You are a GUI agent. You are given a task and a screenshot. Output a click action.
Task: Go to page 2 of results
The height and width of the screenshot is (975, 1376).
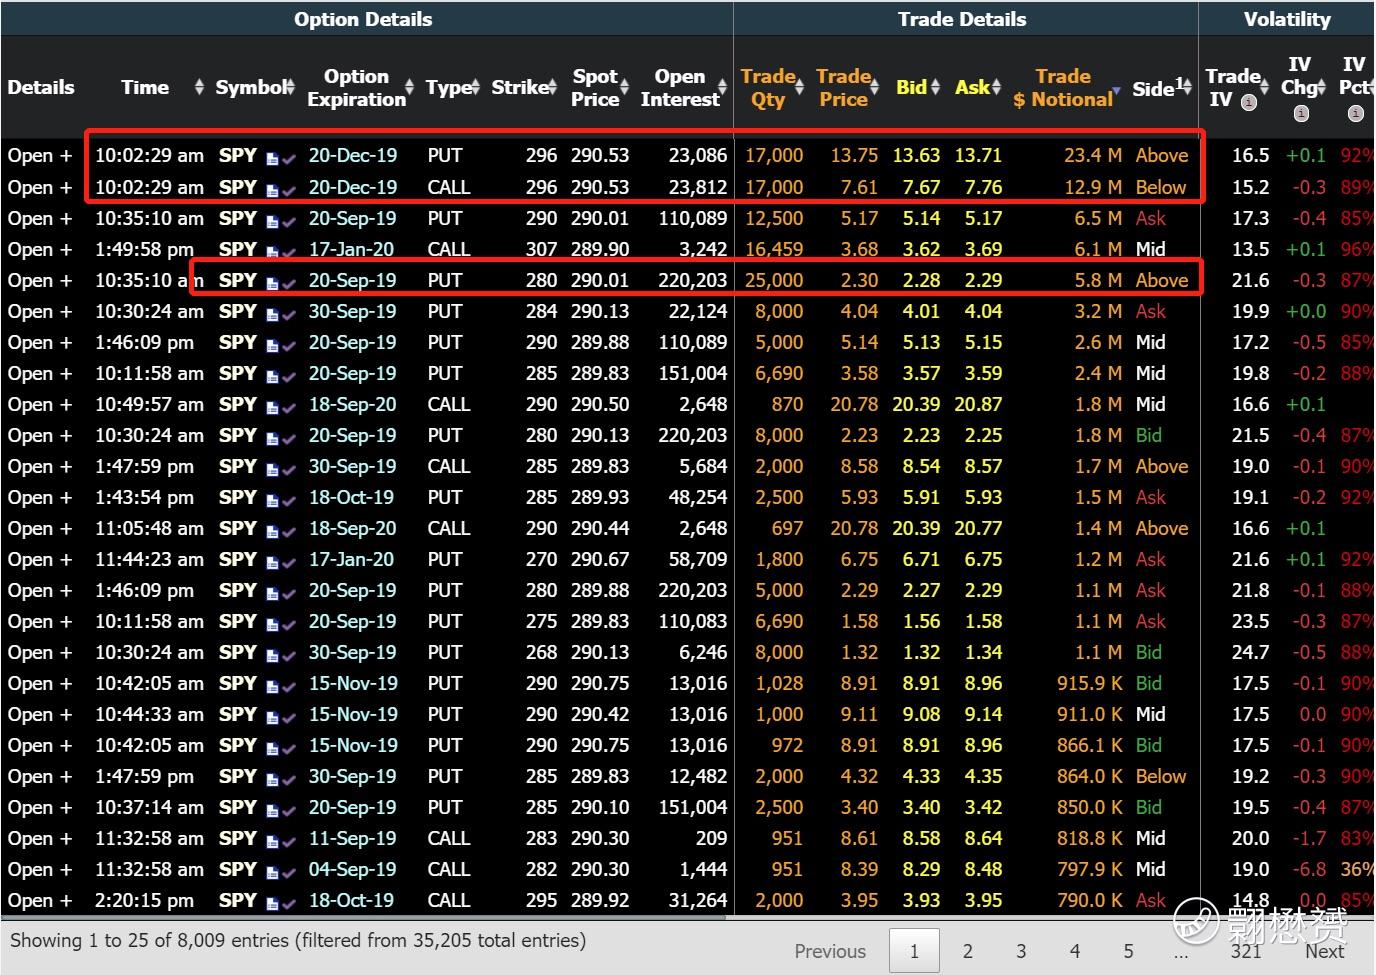(x=967, y=951)
